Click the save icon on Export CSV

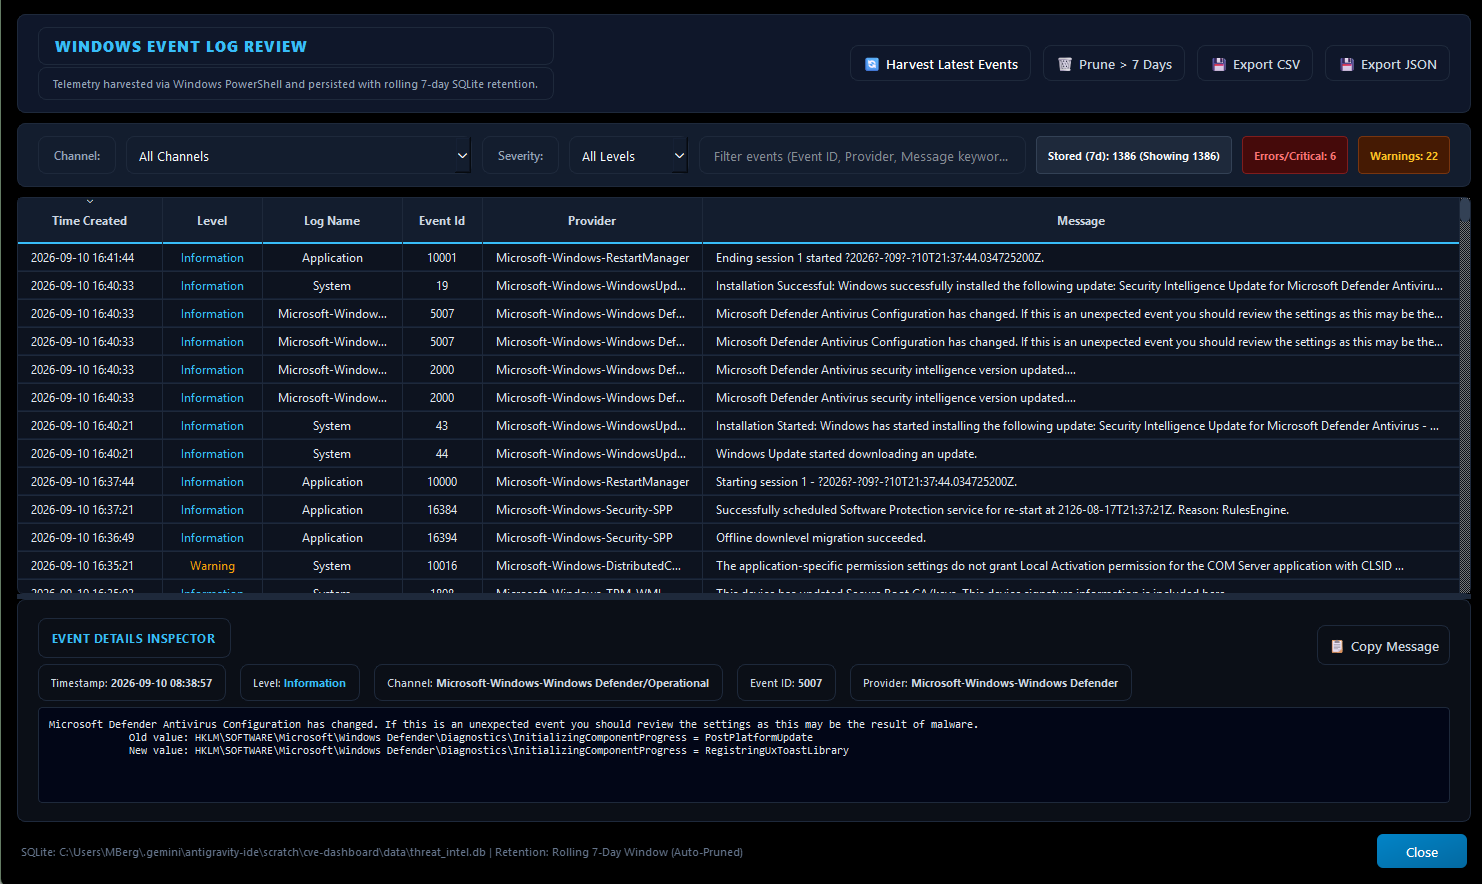1219,64
